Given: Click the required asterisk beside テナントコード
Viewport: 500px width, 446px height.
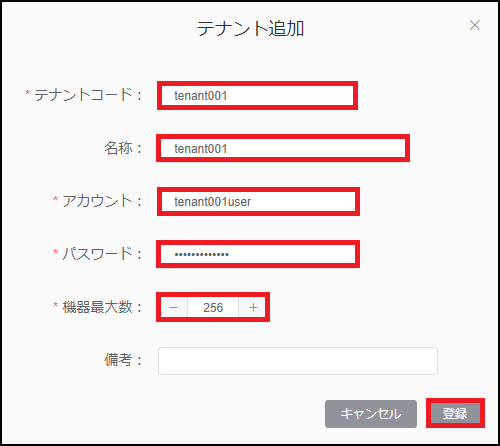Looking at the screenshot, I should 27,93.
